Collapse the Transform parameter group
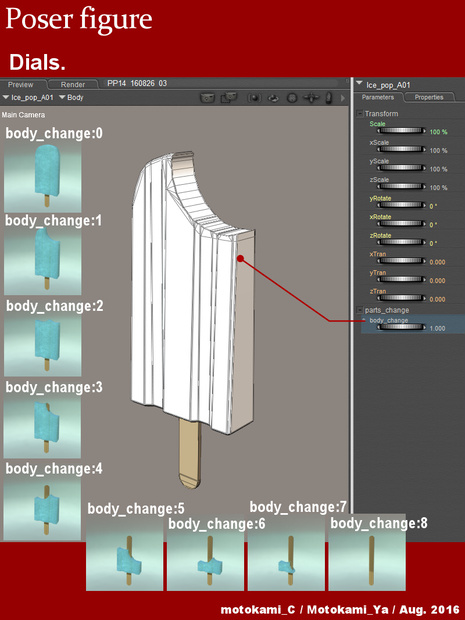 click(360, 114)
